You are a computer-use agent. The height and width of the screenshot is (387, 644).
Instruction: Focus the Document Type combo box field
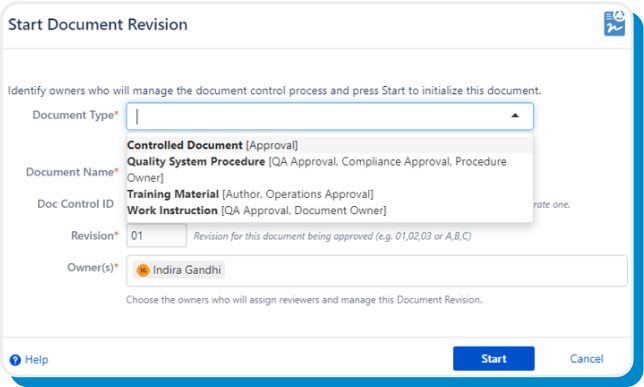[330, 116]
